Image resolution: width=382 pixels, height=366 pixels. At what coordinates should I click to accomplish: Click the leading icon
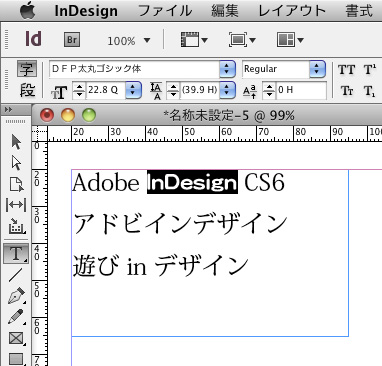156,91
